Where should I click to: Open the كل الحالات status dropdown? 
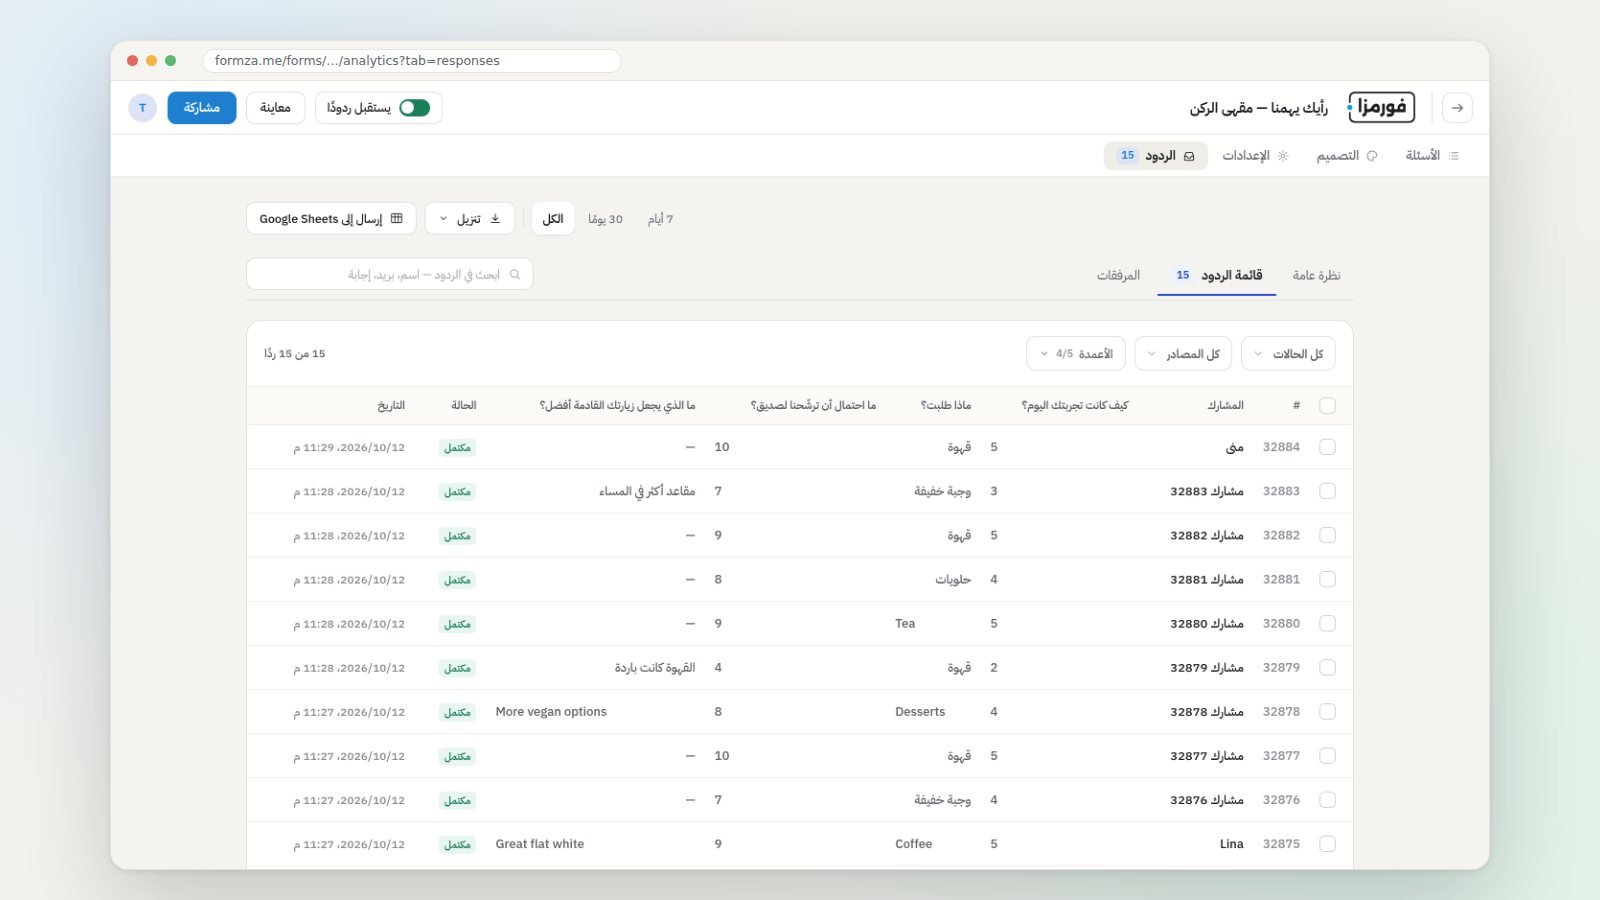(1288, 354)
